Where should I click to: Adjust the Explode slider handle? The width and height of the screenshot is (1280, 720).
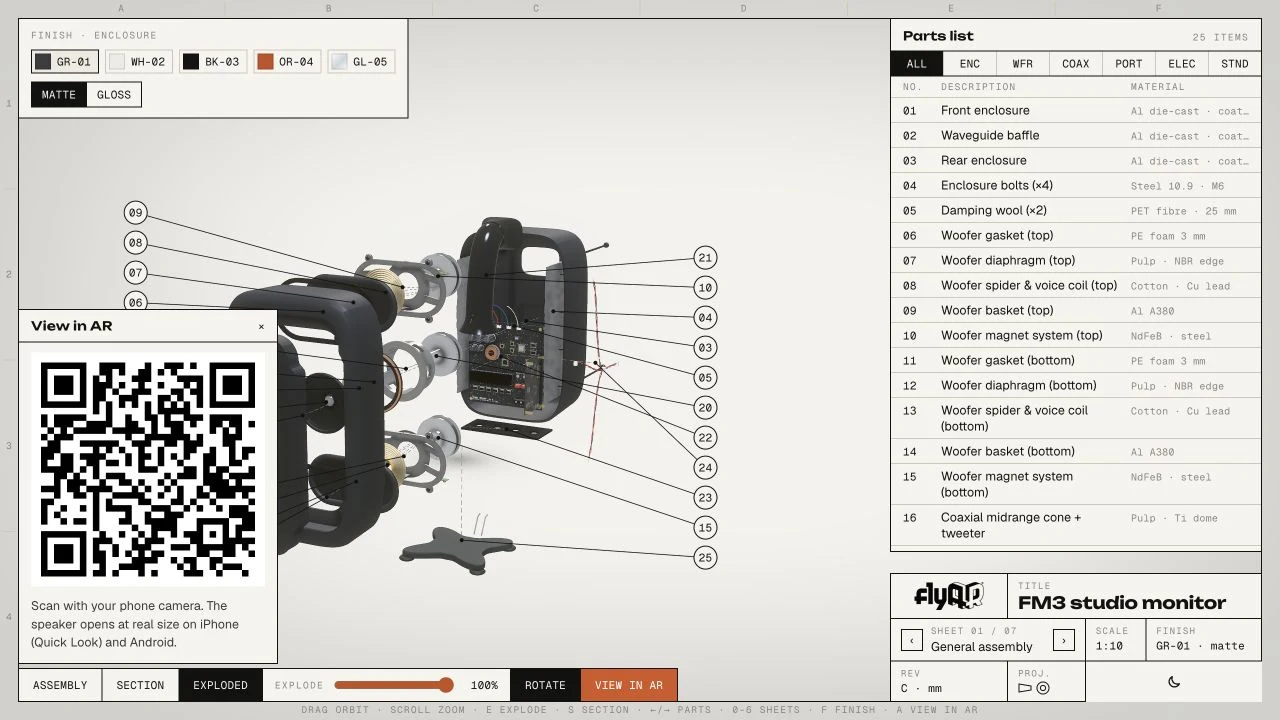446,685
